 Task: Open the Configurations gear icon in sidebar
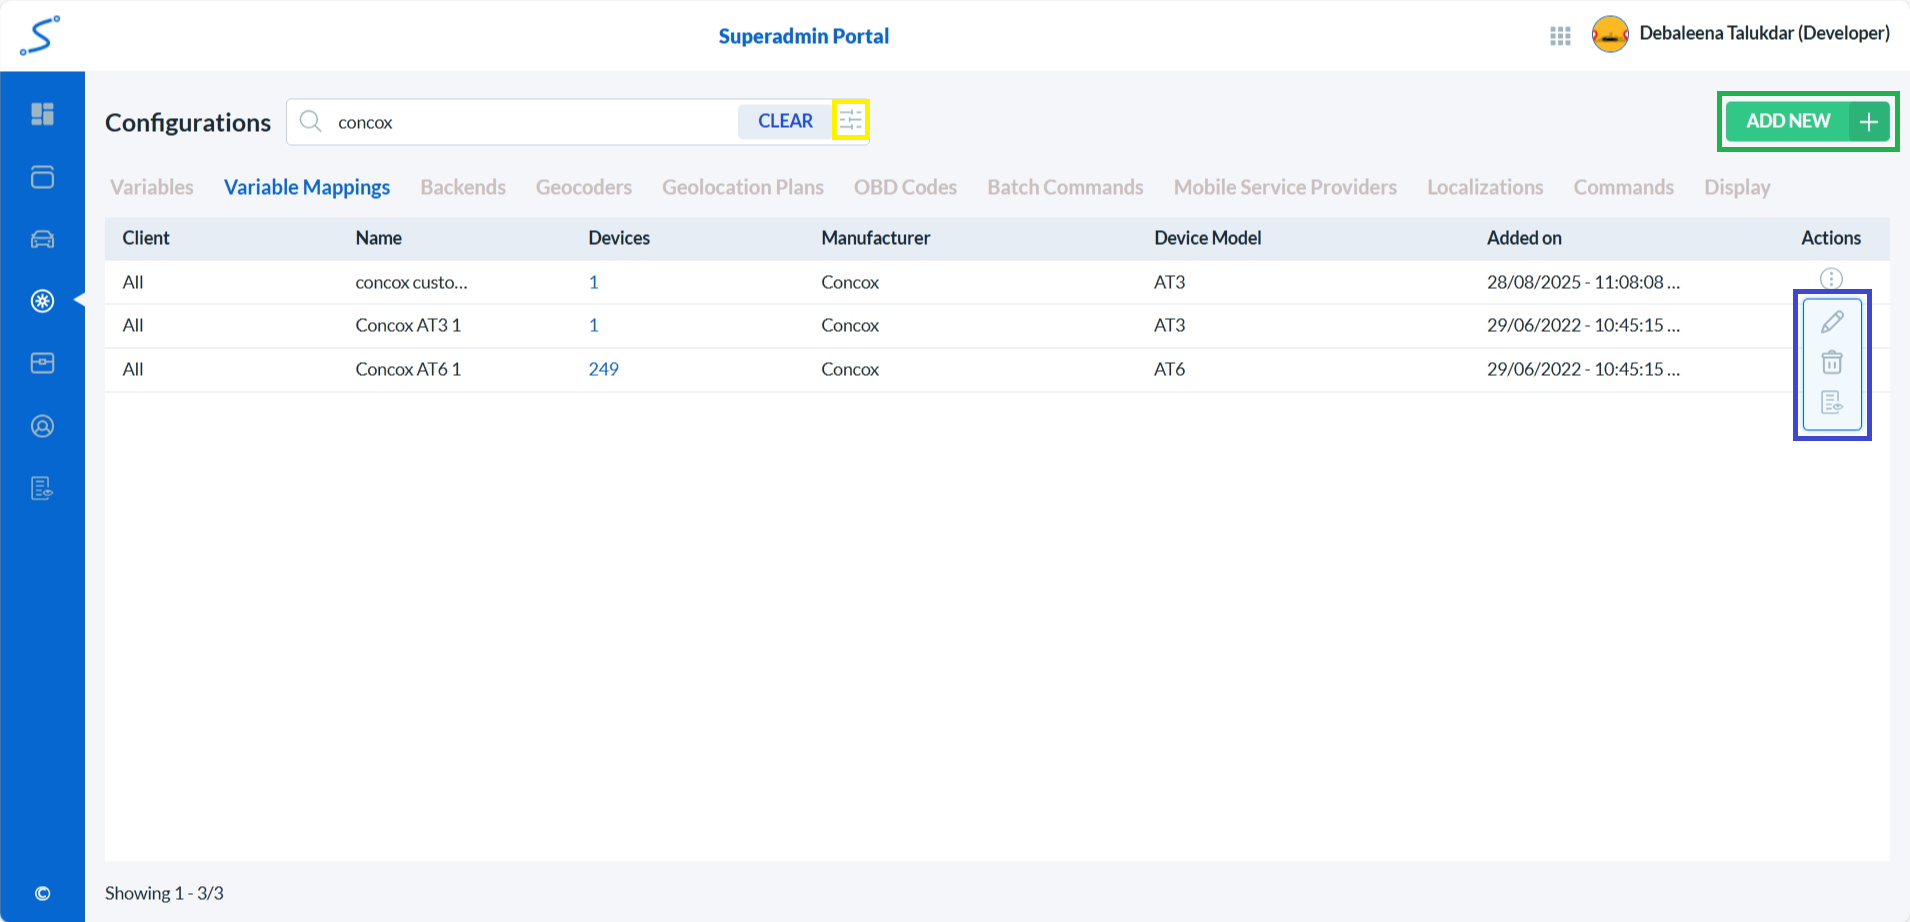coord(42,301)
